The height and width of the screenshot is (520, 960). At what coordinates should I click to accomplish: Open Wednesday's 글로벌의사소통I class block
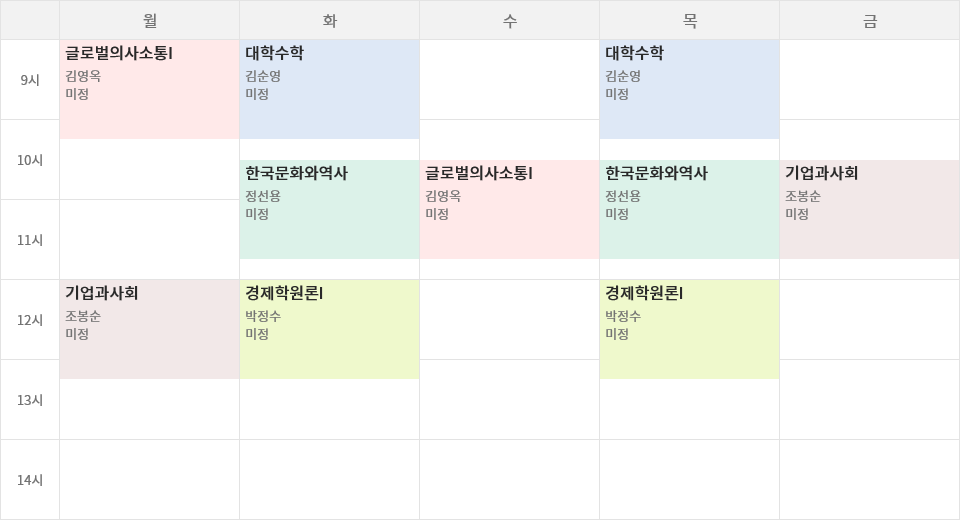click(510, 209)
